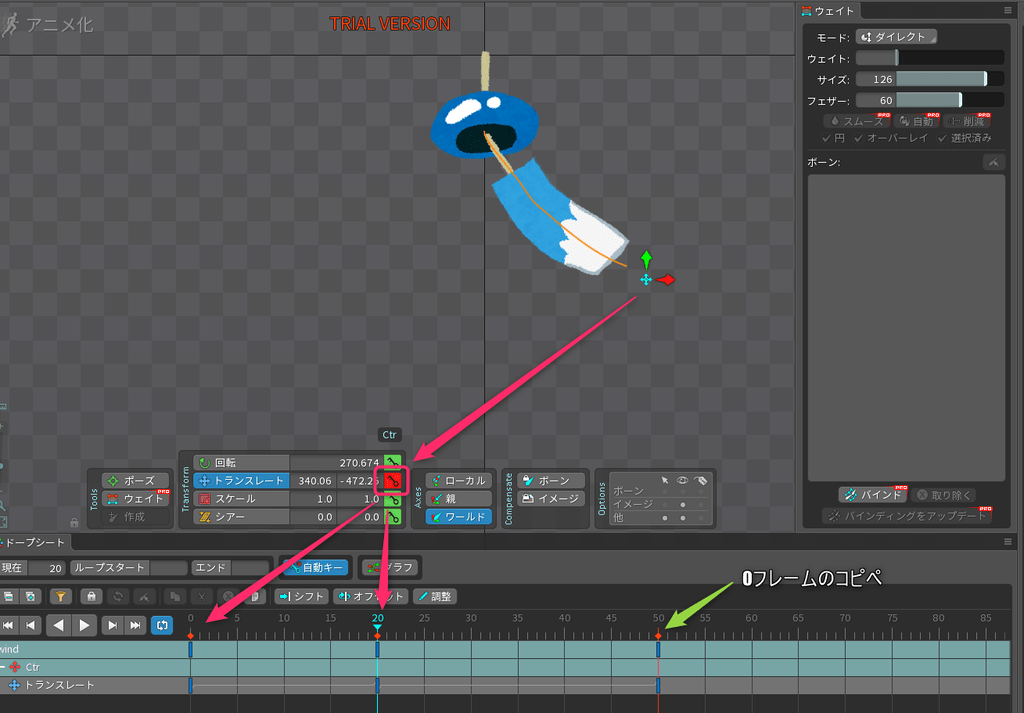Activate the スケール (Scale) transform tool
This screenshot has width=1024, height=713.
[242, 499]
